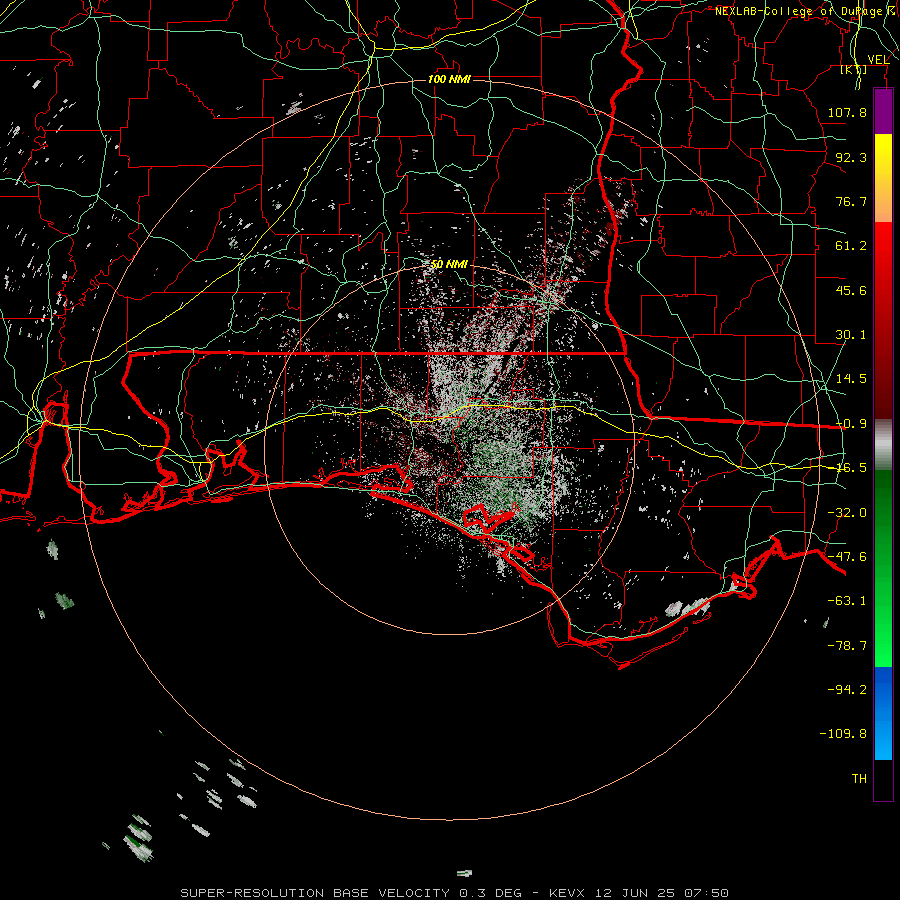Select the 30.1 value on velocity scale
The height and width of the screenshot is (900, 900).
coord(851,335)
